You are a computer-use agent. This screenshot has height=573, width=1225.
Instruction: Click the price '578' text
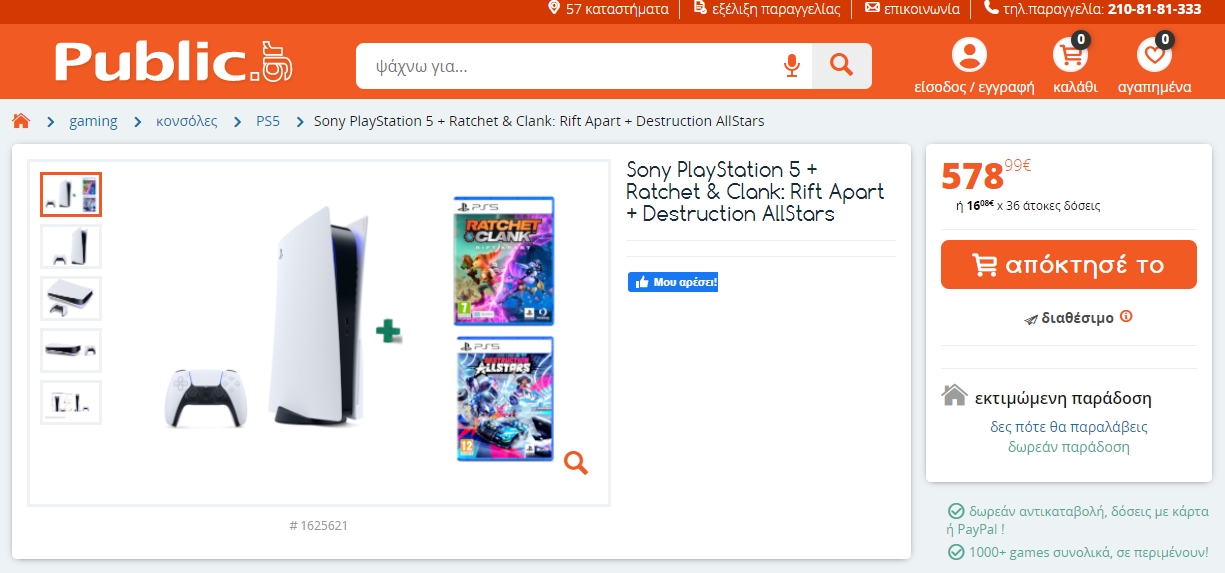point(973,177)
